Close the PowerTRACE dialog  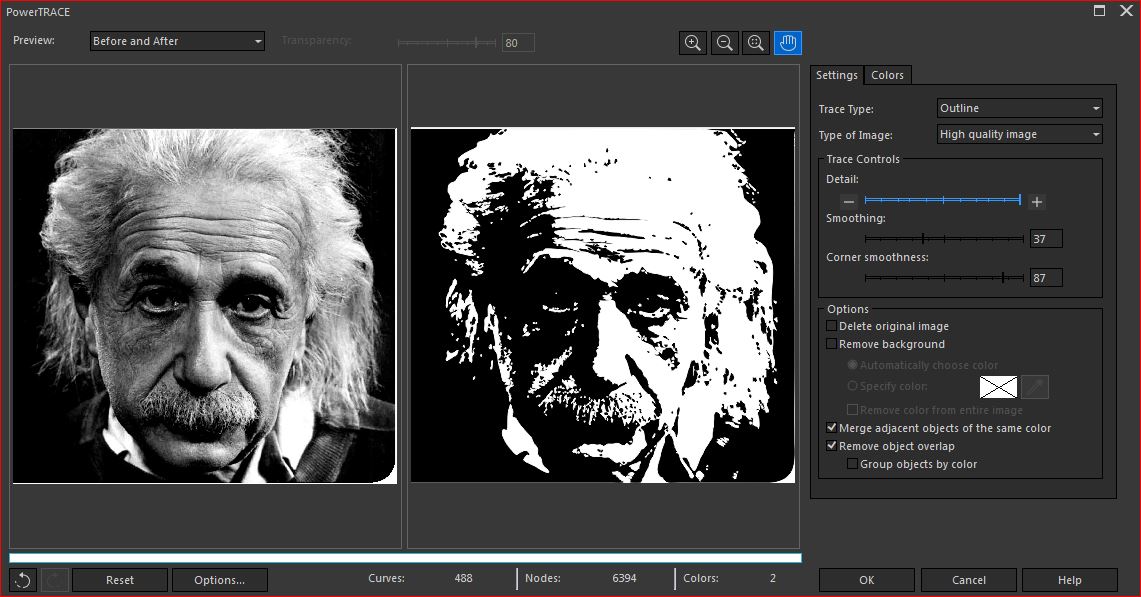(1126, 11)
